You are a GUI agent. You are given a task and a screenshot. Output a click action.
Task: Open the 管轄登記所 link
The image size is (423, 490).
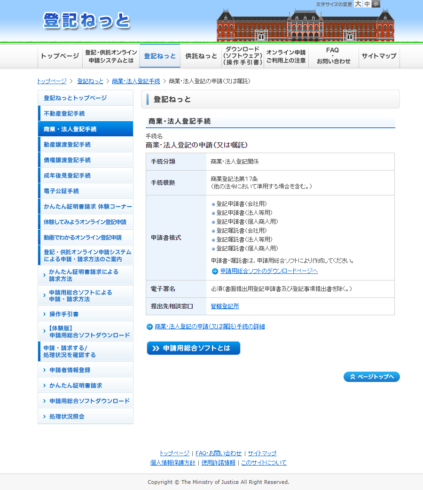[225, 306]
